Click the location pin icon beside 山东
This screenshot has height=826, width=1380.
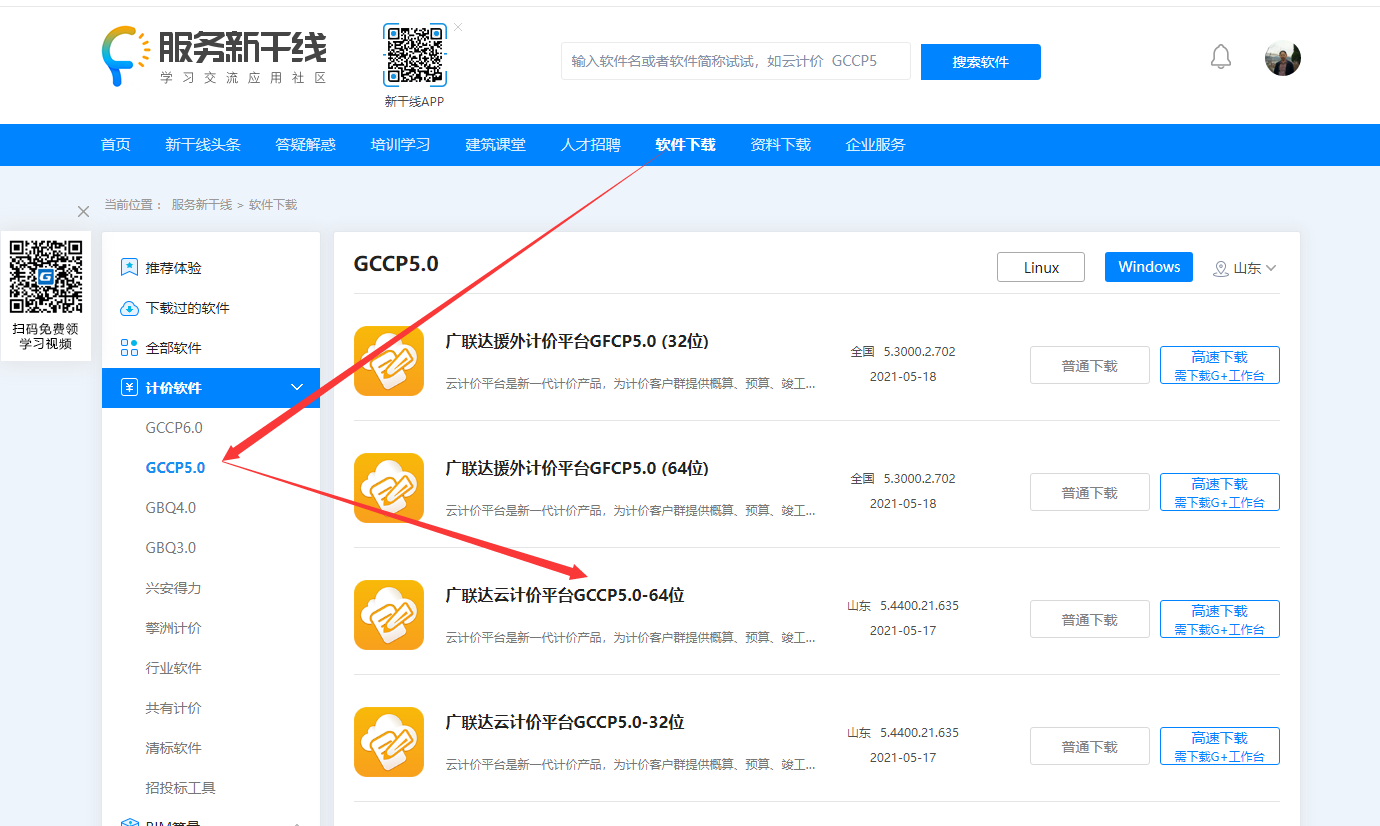tap(1220, 268)
